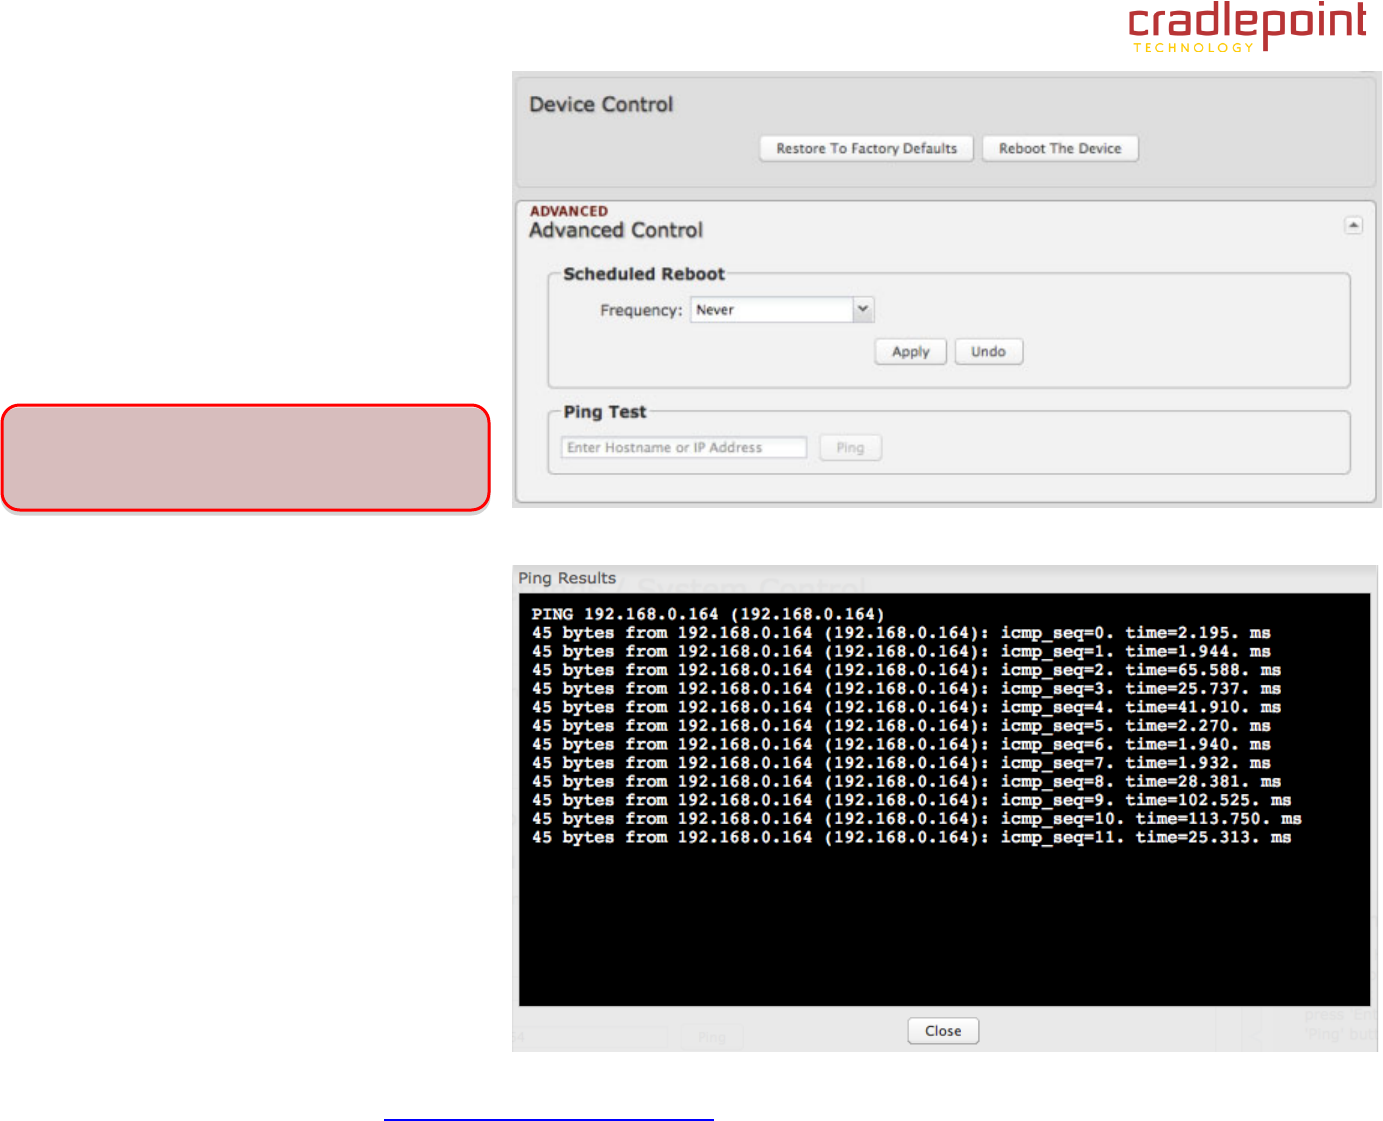Click the red ADVANCED label

tap(569, 211)
